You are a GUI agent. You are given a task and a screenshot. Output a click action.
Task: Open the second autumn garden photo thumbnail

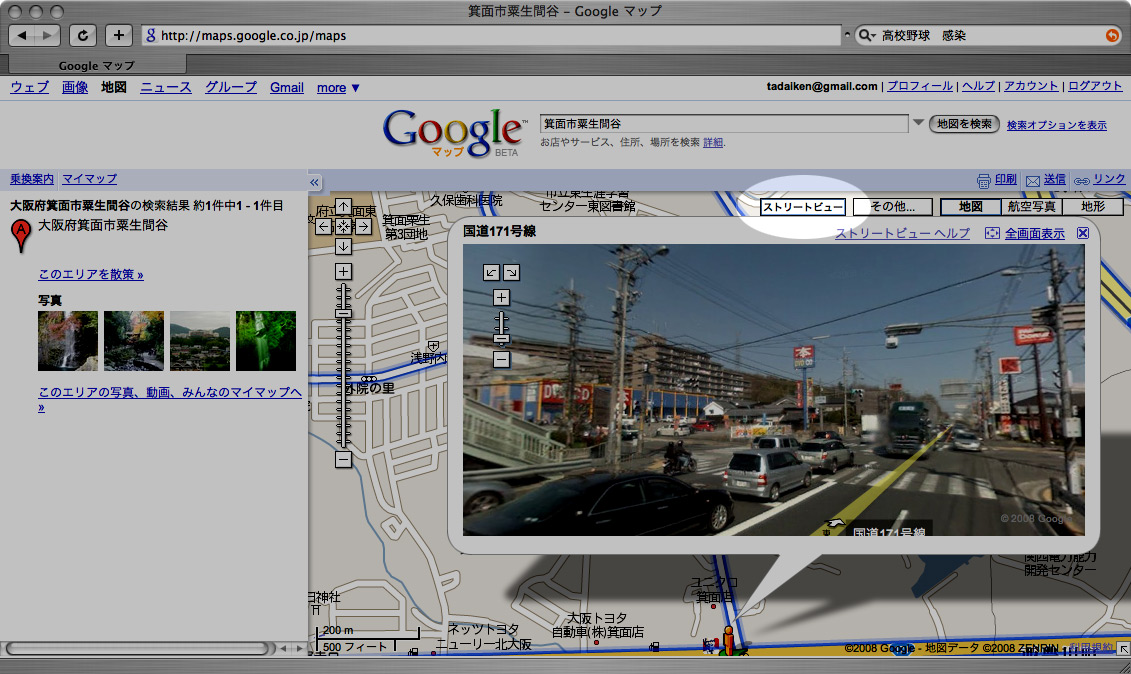(x=134, y=341)
